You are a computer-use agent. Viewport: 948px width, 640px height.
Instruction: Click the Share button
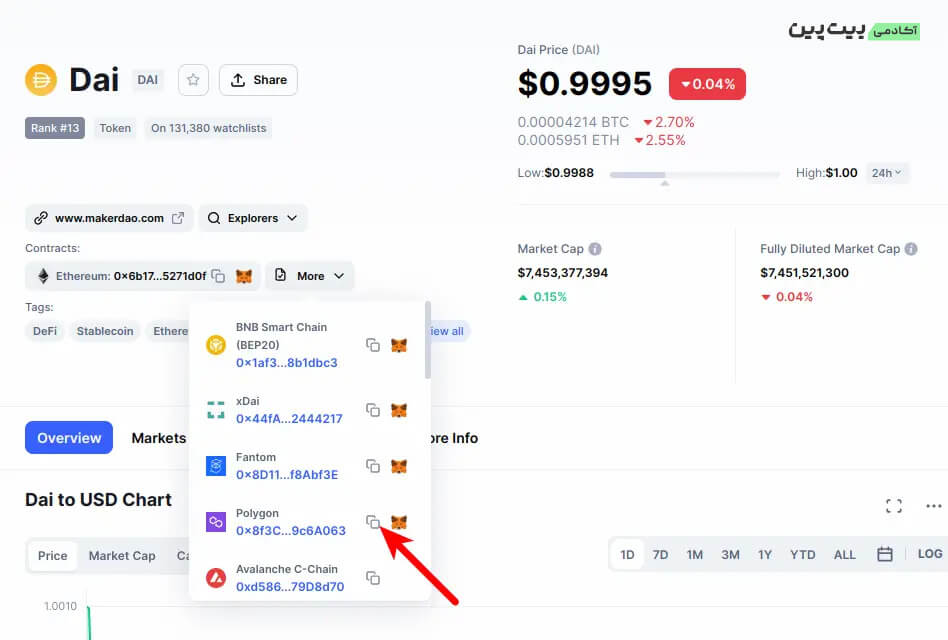pos(258,80)
